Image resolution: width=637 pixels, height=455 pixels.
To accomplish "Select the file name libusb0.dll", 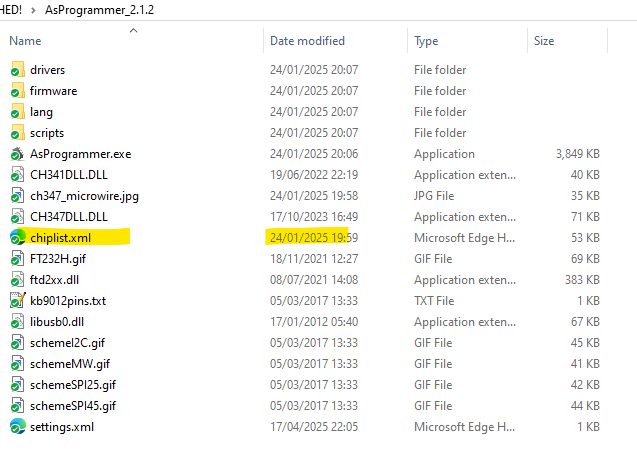I will click(57, 322).
